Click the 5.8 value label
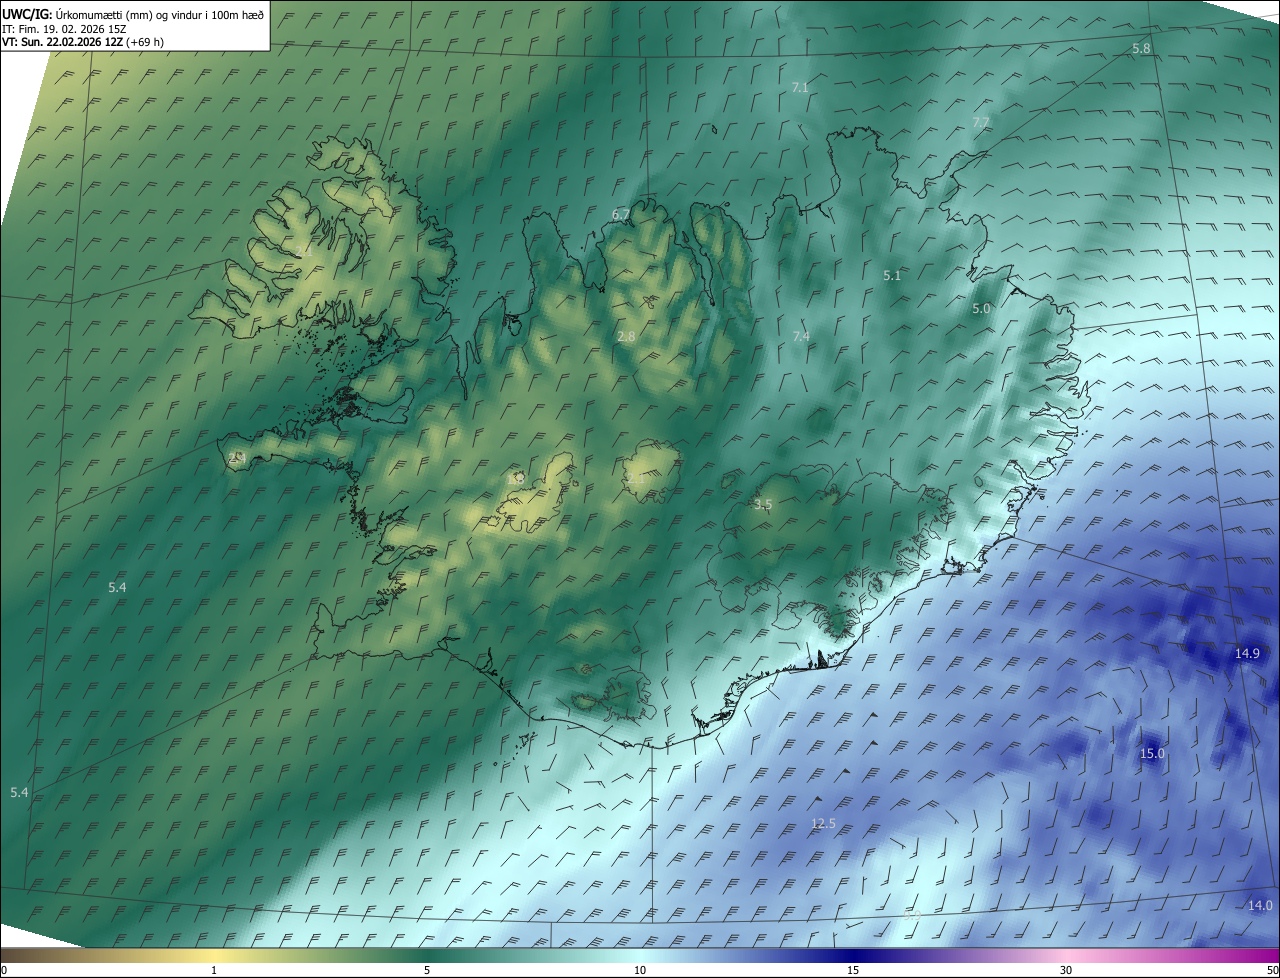 (1141, 49)
